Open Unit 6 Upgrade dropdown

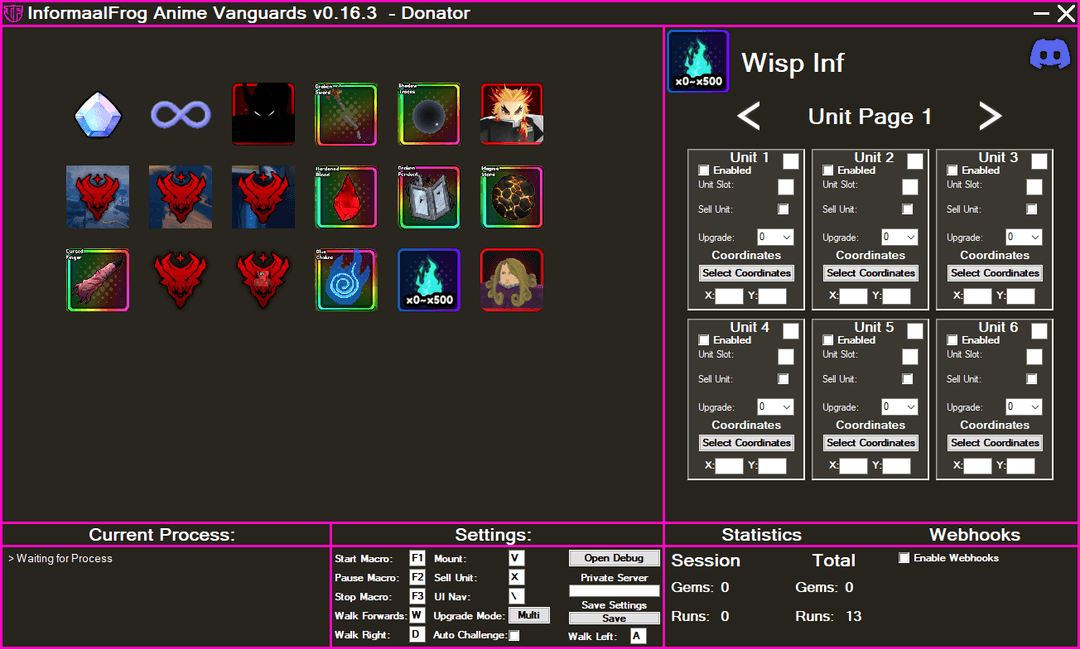point(1024,406)
